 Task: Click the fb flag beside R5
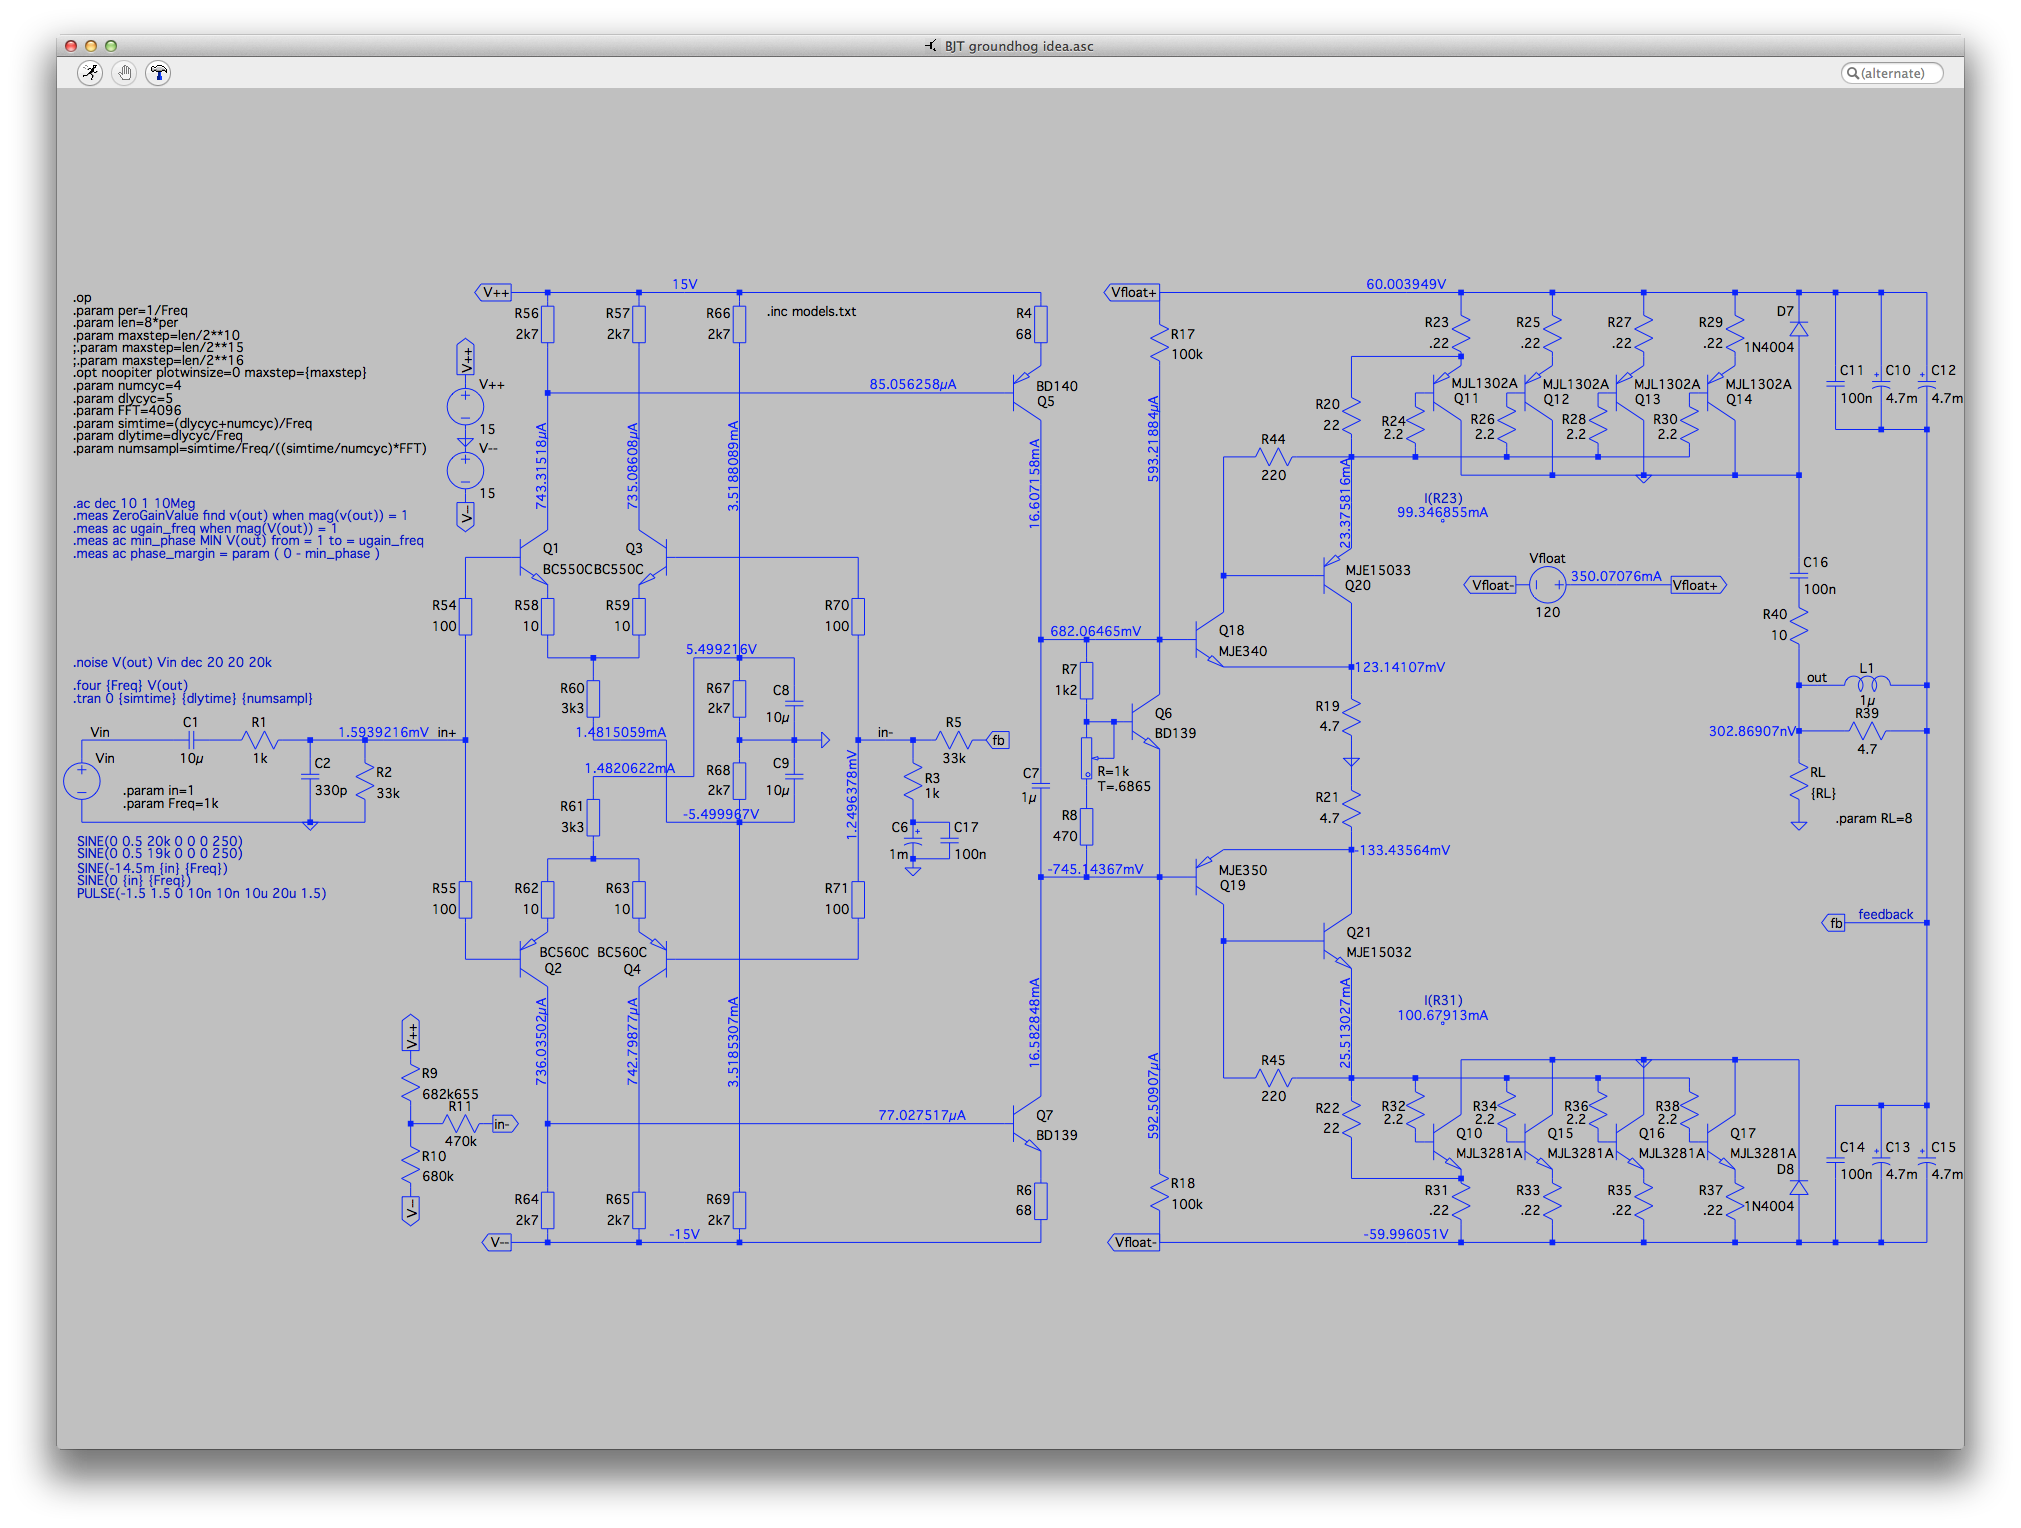(x=998, y=740)
